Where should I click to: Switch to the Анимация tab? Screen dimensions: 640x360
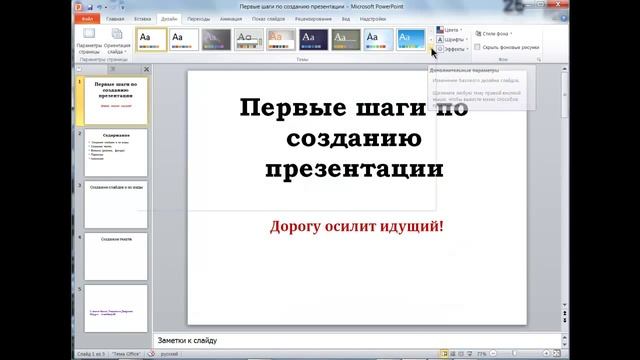click(x=231, y=19)
